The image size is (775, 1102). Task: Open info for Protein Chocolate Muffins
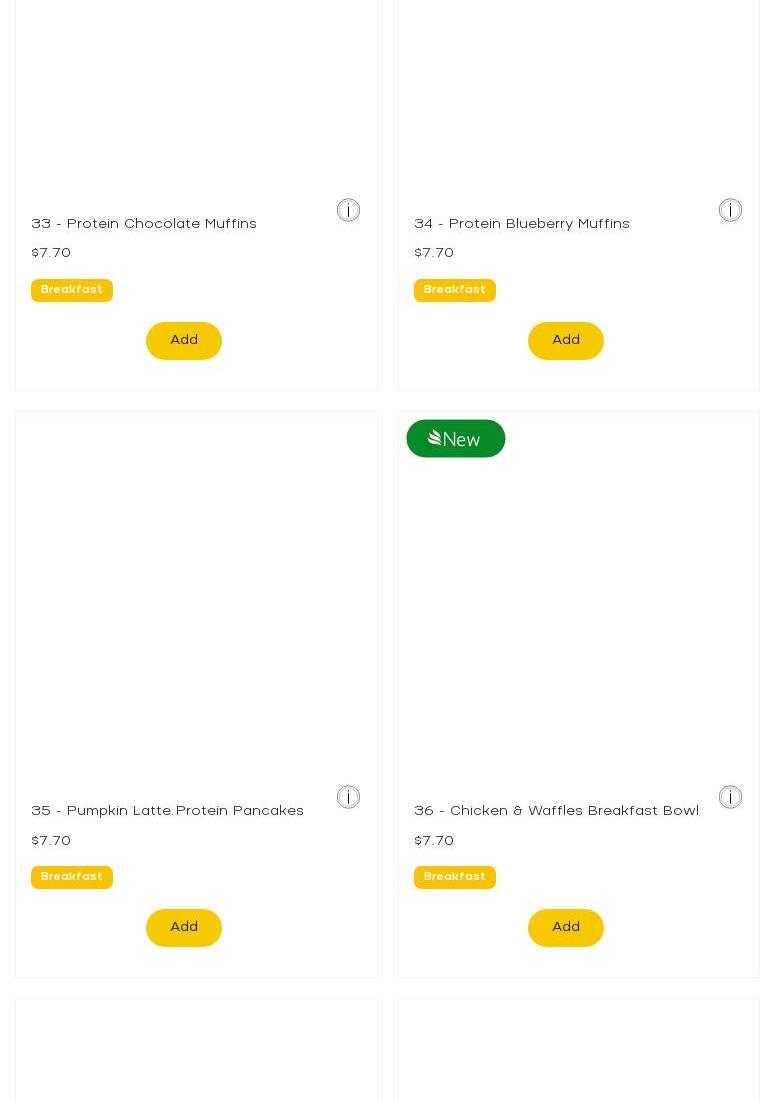tap(348, 210)
